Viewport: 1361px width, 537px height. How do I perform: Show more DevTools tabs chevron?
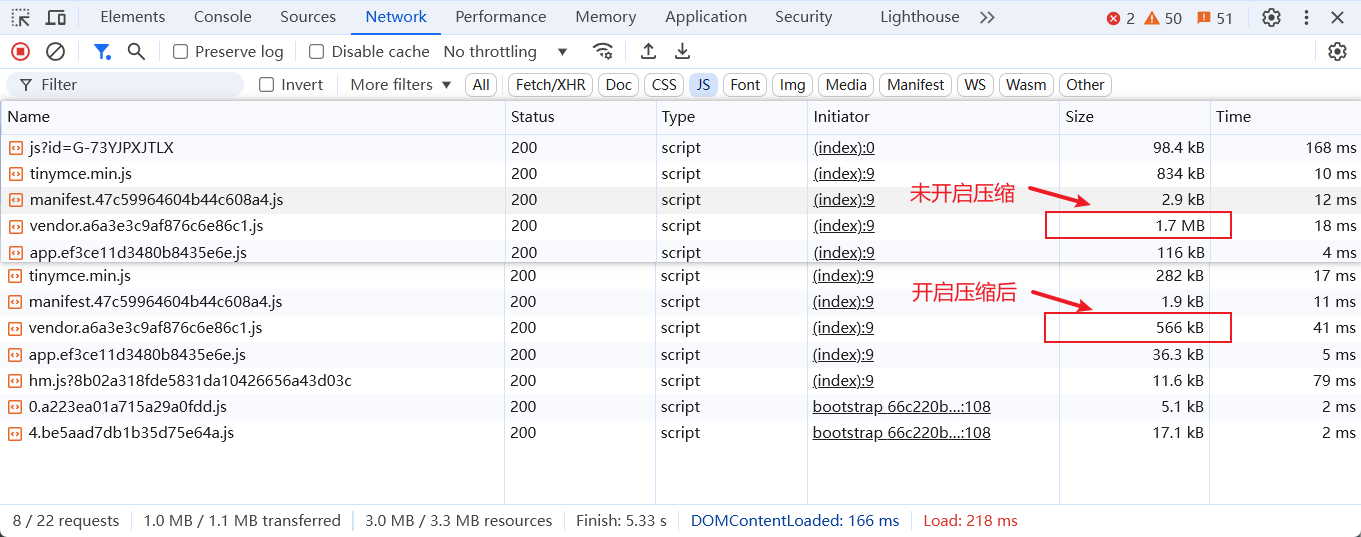point(987,17)
